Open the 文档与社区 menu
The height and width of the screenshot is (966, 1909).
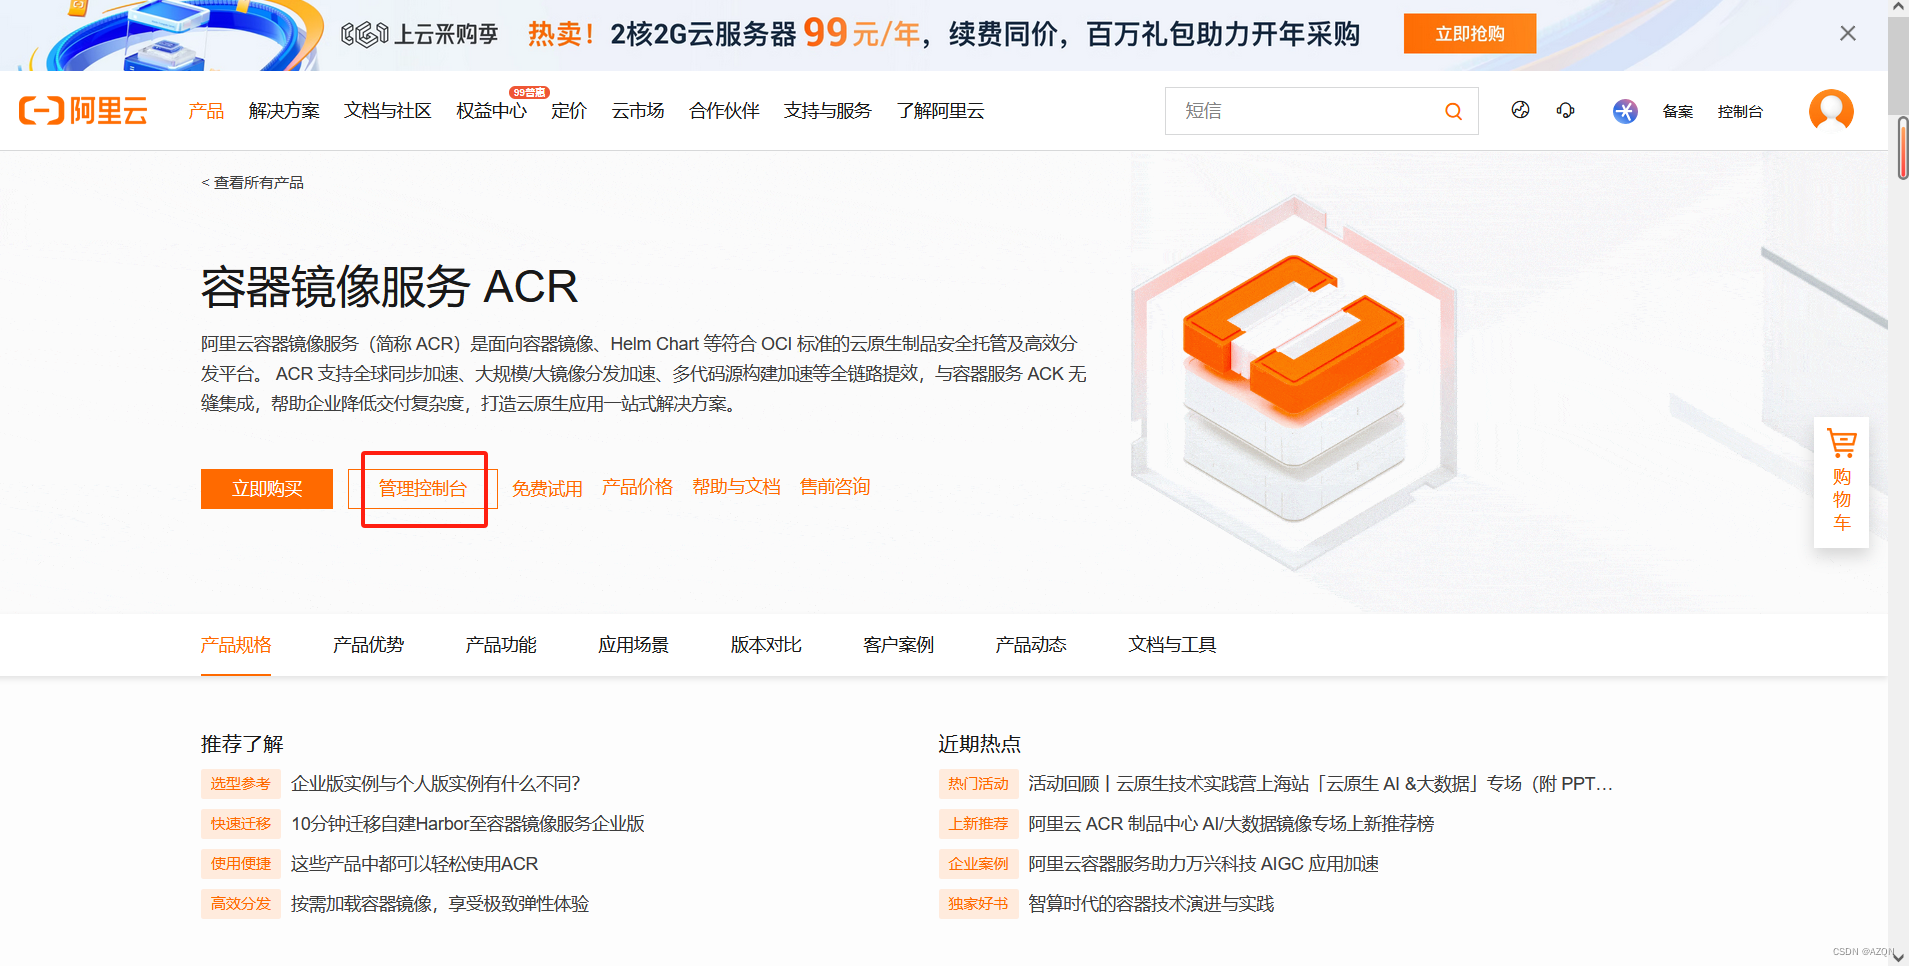(387, 111)
